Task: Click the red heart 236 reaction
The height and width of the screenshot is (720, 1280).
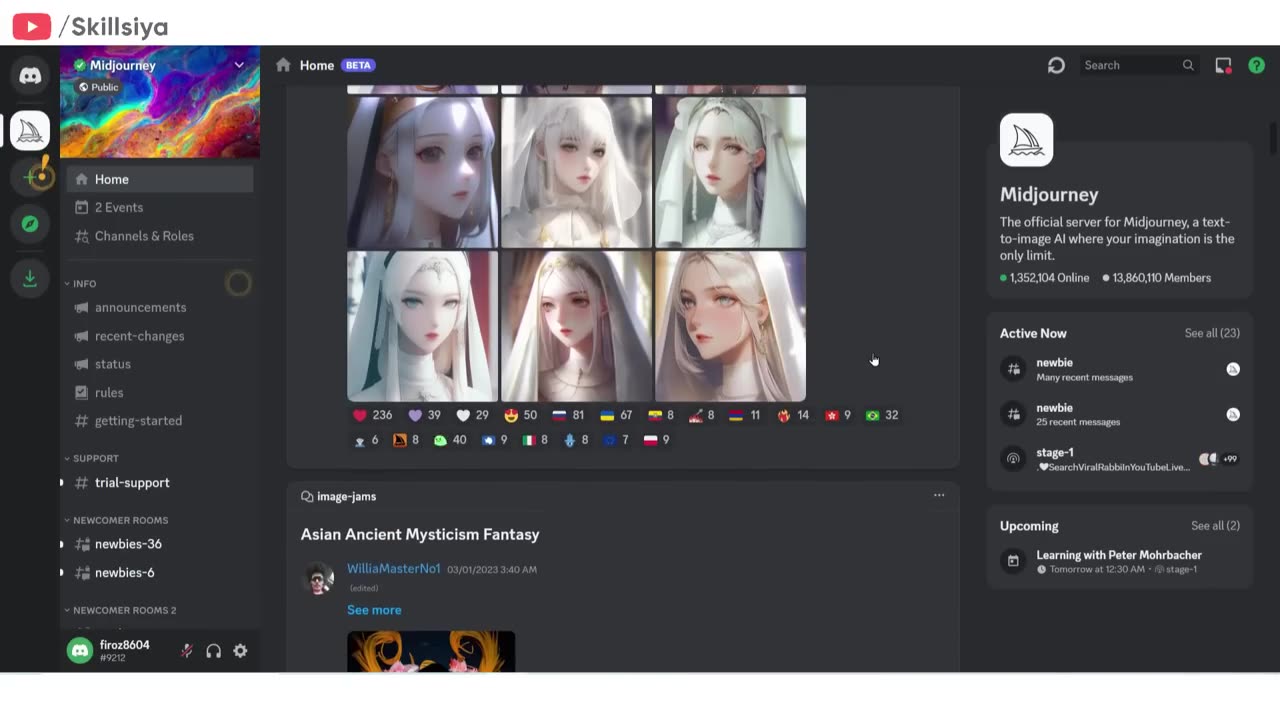Action: (x=372, y=415)
